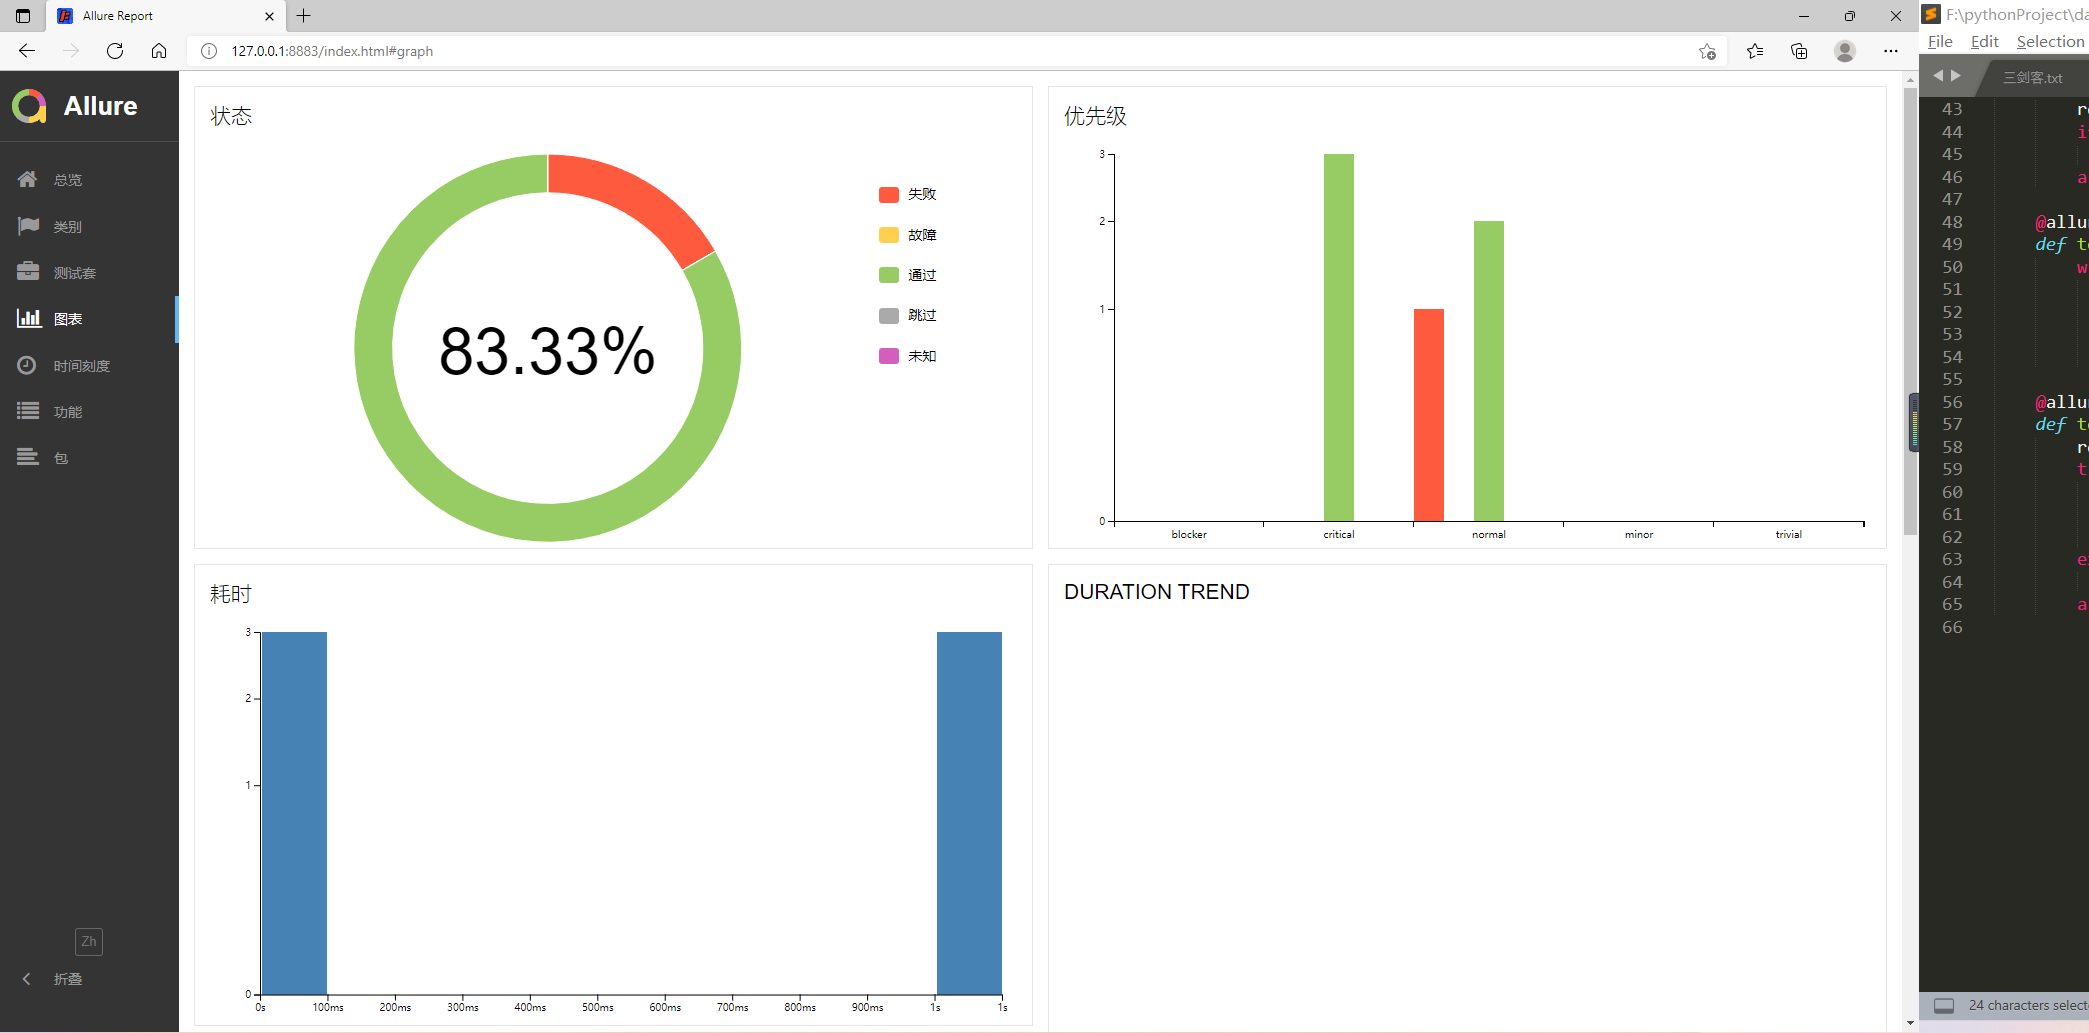Viewport: 2089px width, 1033px height.
Task: Go forward in browser history
Action: point(71,51)
